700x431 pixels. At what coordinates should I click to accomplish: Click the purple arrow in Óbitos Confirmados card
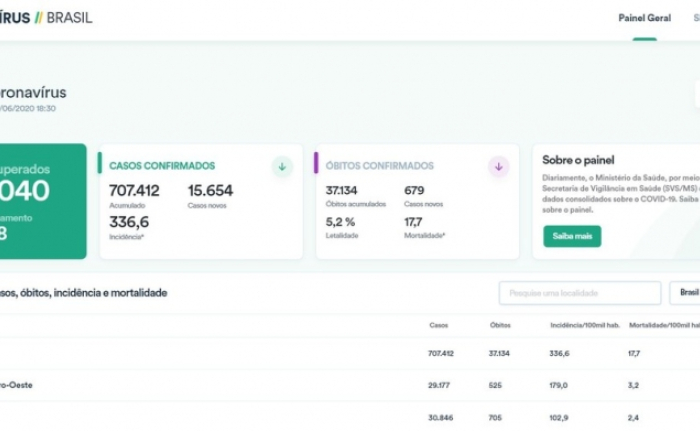tap(499, 167)
